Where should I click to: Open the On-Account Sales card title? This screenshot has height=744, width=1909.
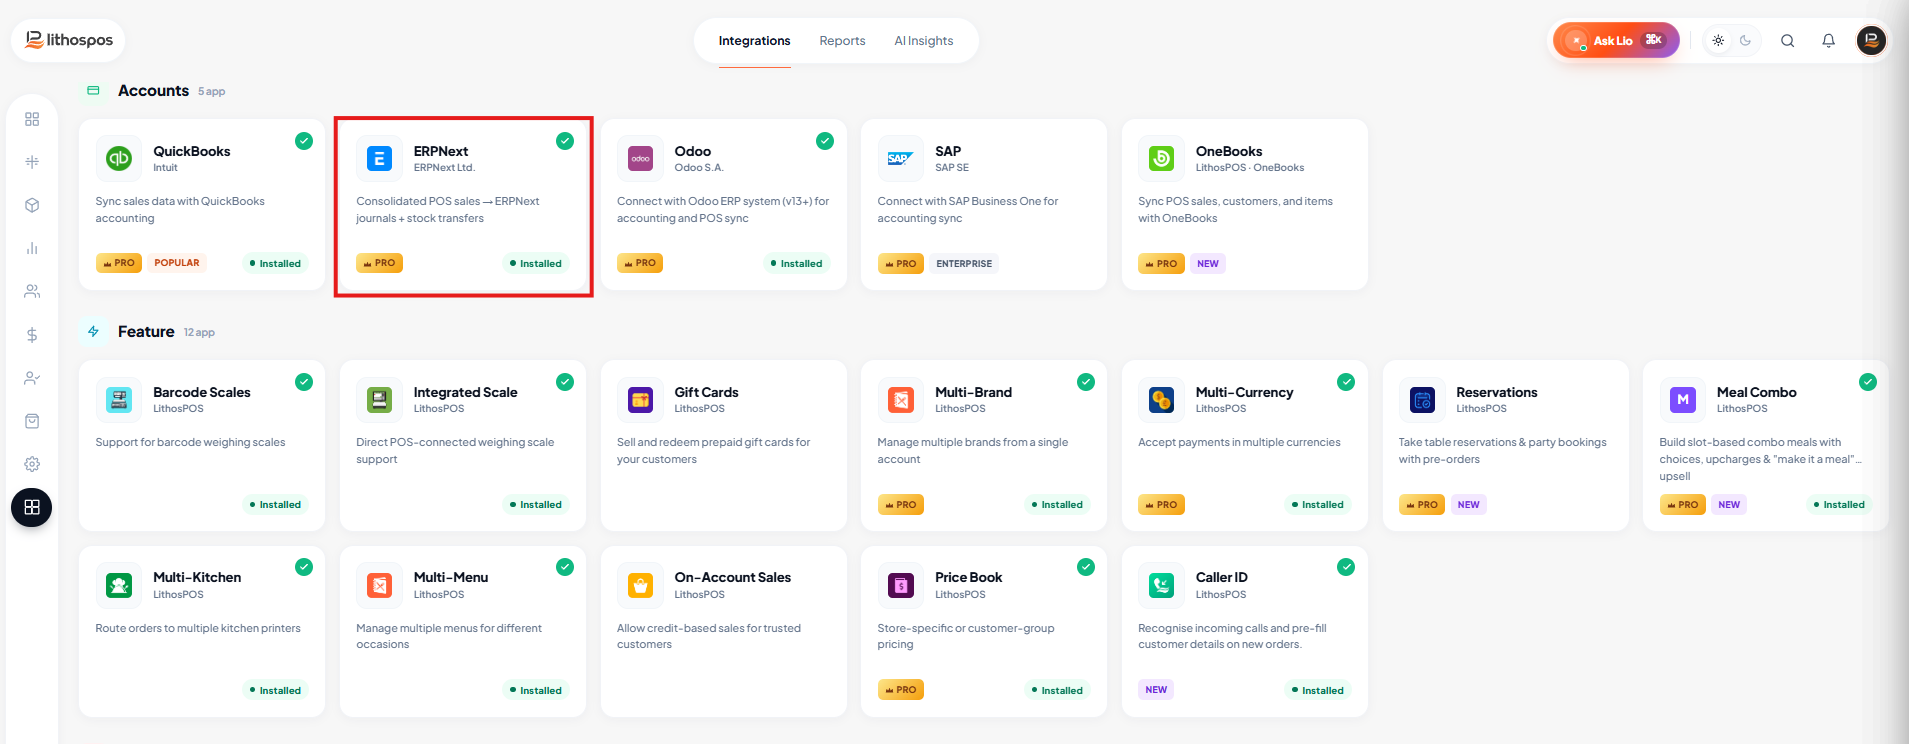click(733, 577)
